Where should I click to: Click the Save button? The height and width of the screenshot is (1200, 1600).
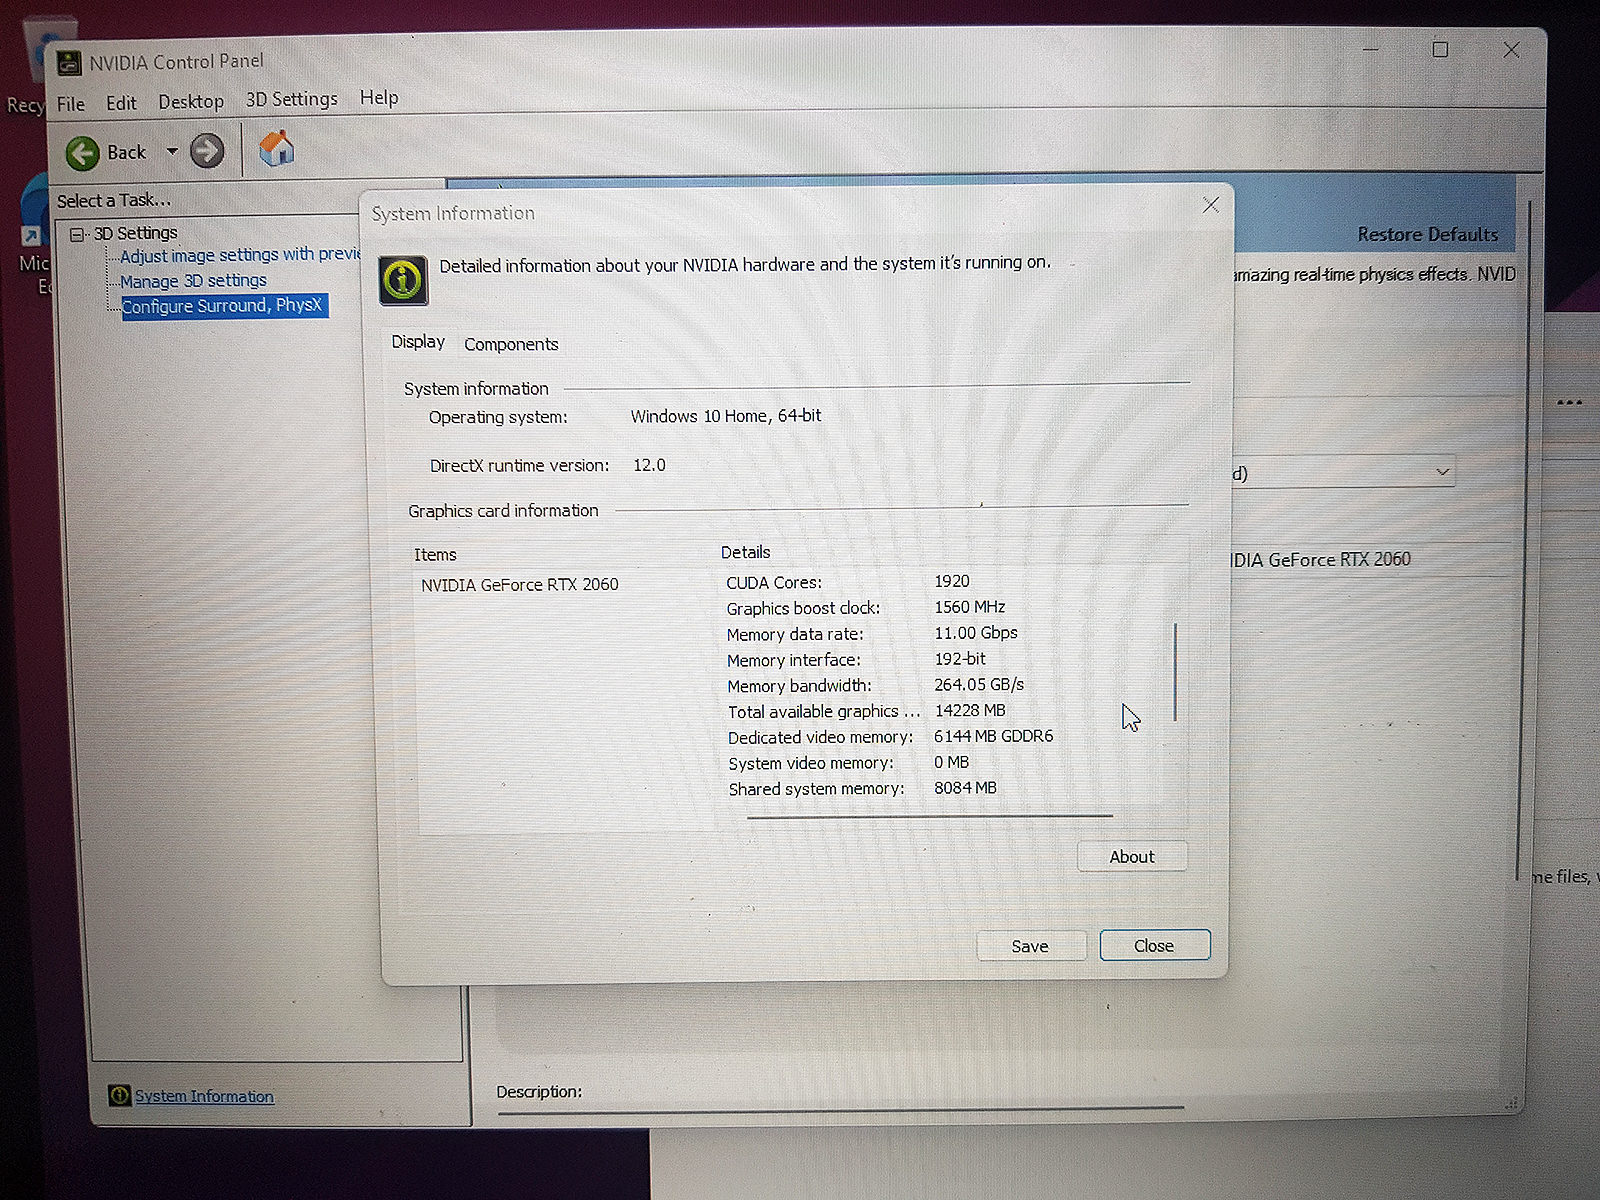pyautogui.click(x=1030, y=946)
